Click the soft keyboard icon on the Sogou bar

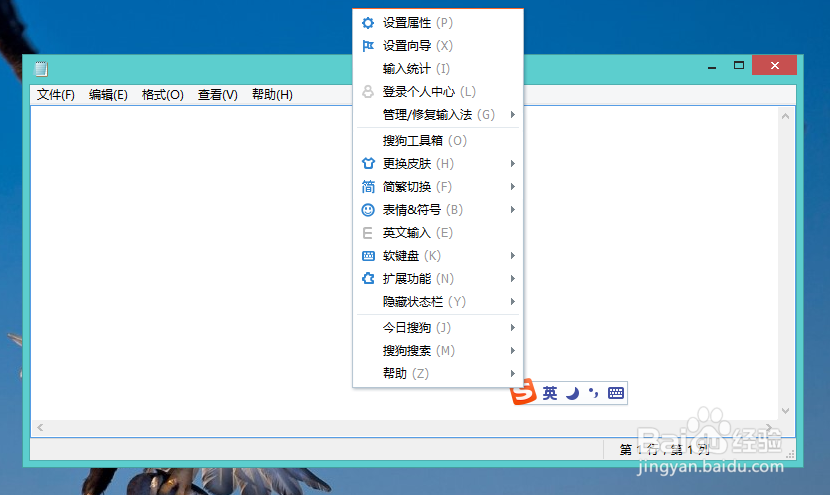pyautogui.click(x=616, y=393)
